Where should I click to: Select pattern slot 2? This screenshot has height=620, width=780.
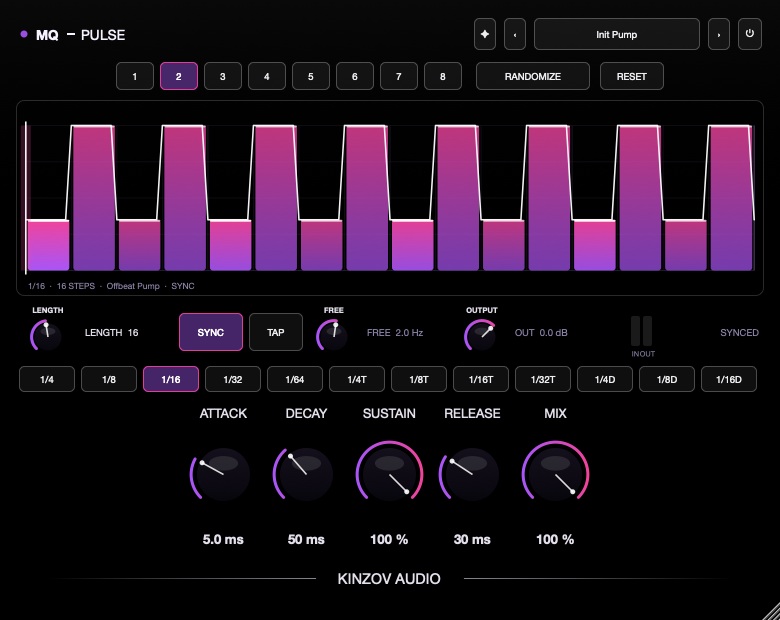179,76
